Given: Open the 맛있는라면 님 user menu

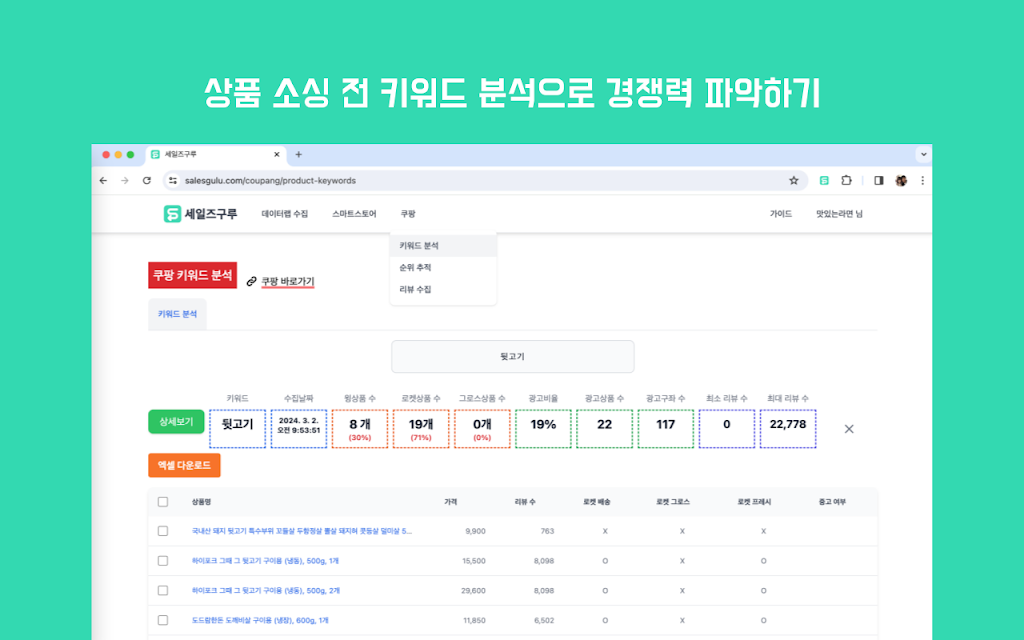Looking at the screenshot, I should [839, 214].
